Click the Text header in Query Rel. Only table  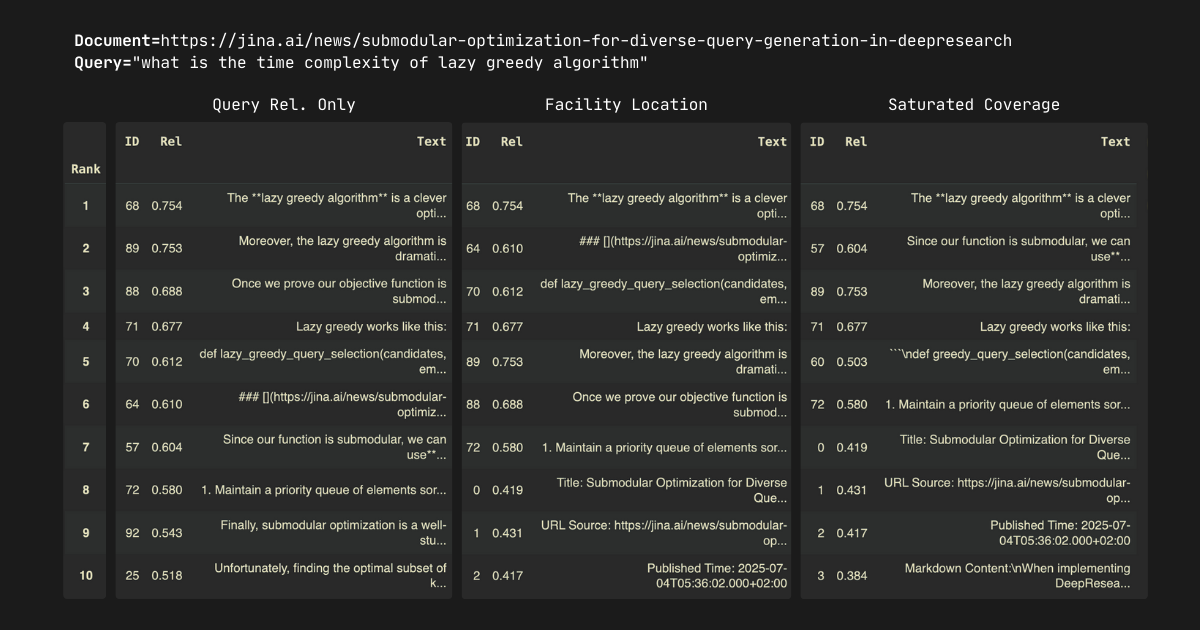tap(431, 141)
